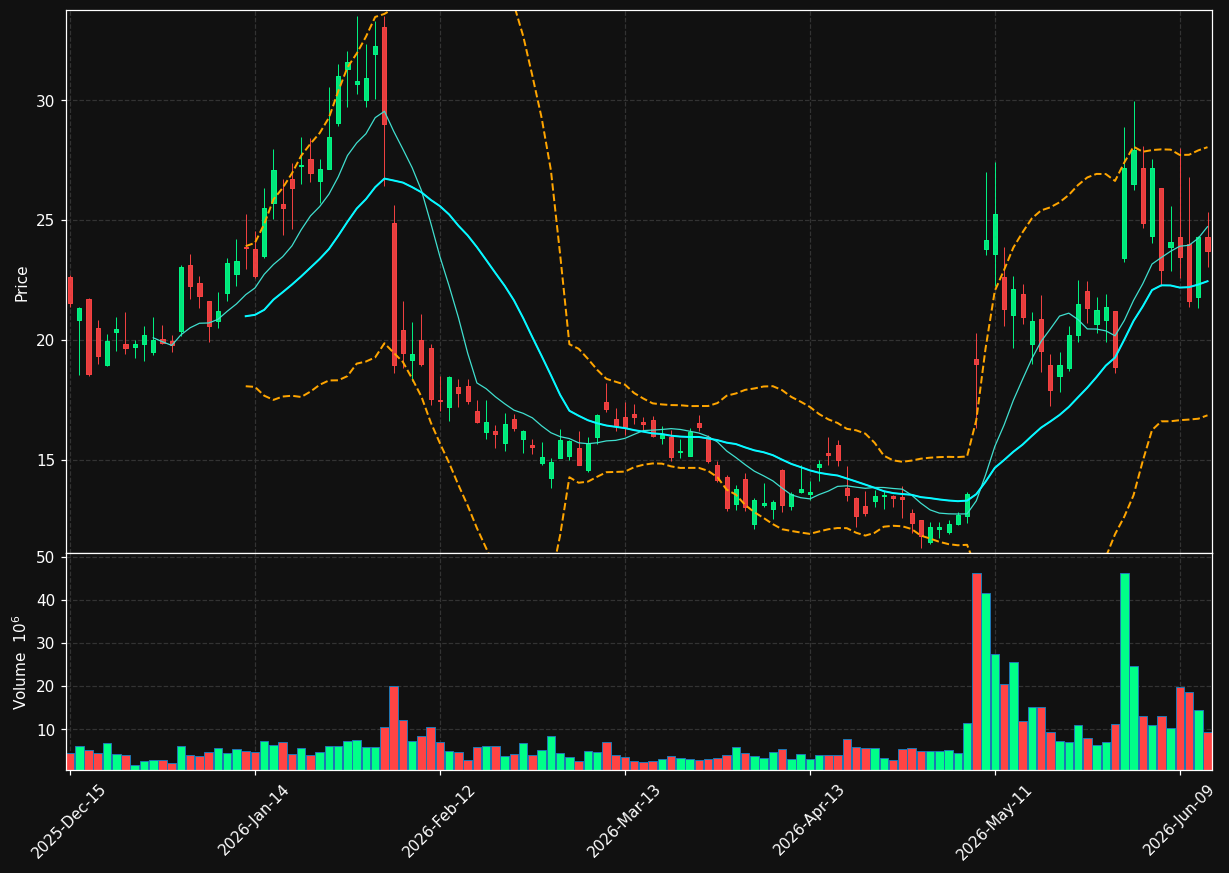Click the "Volume 10^6" axis label

[21, 662]
